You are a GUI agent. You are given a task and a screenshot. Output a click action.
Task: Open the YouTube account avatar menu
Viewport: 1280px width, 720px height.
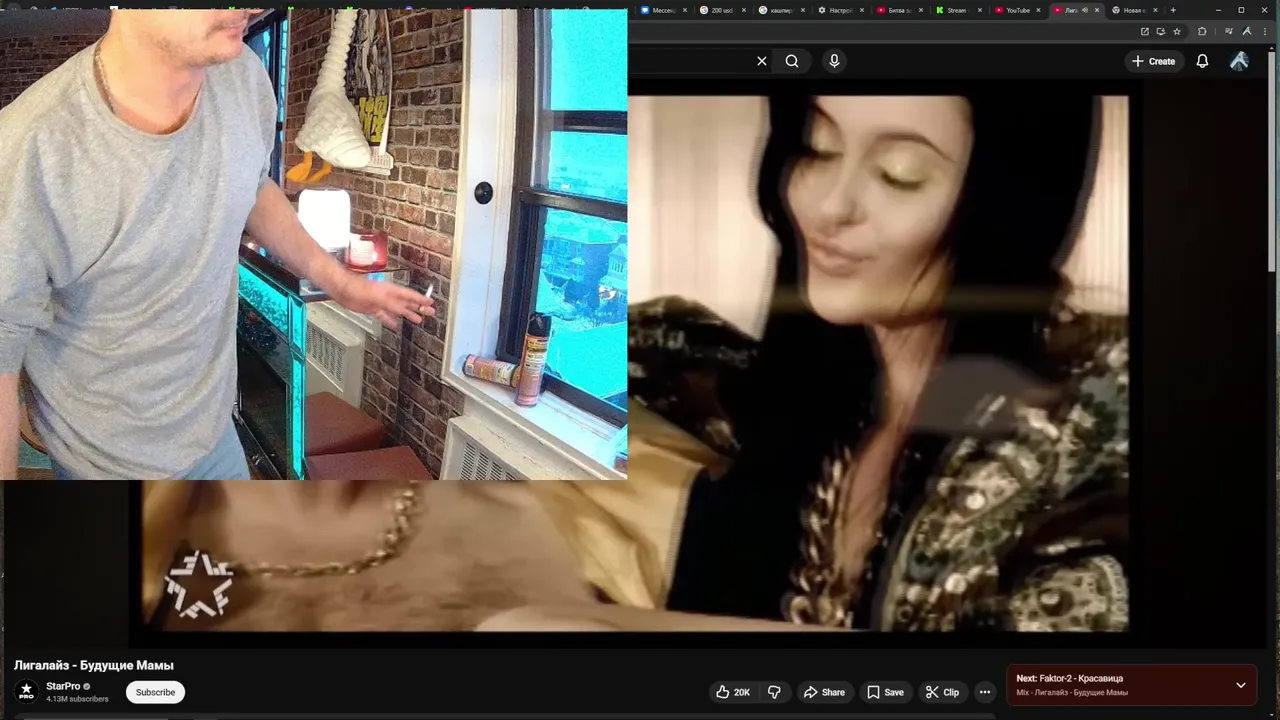point(1239,61)
